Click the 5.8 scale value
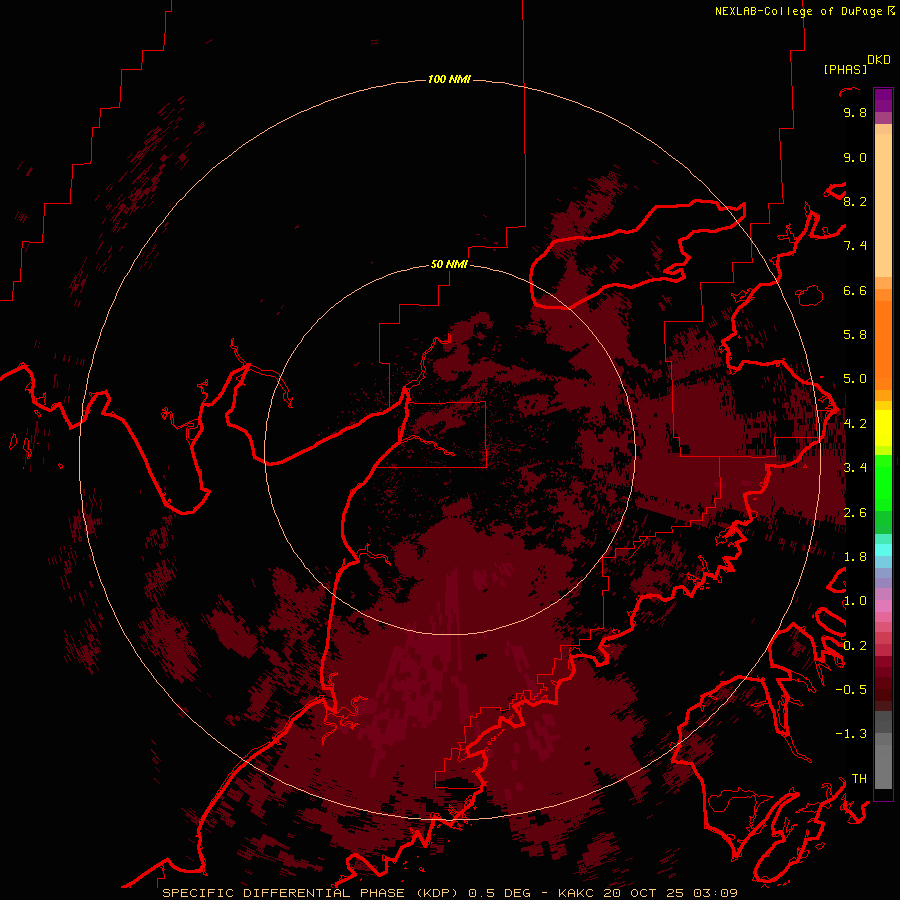The image size is (900, 900). [x=855, y=335]
